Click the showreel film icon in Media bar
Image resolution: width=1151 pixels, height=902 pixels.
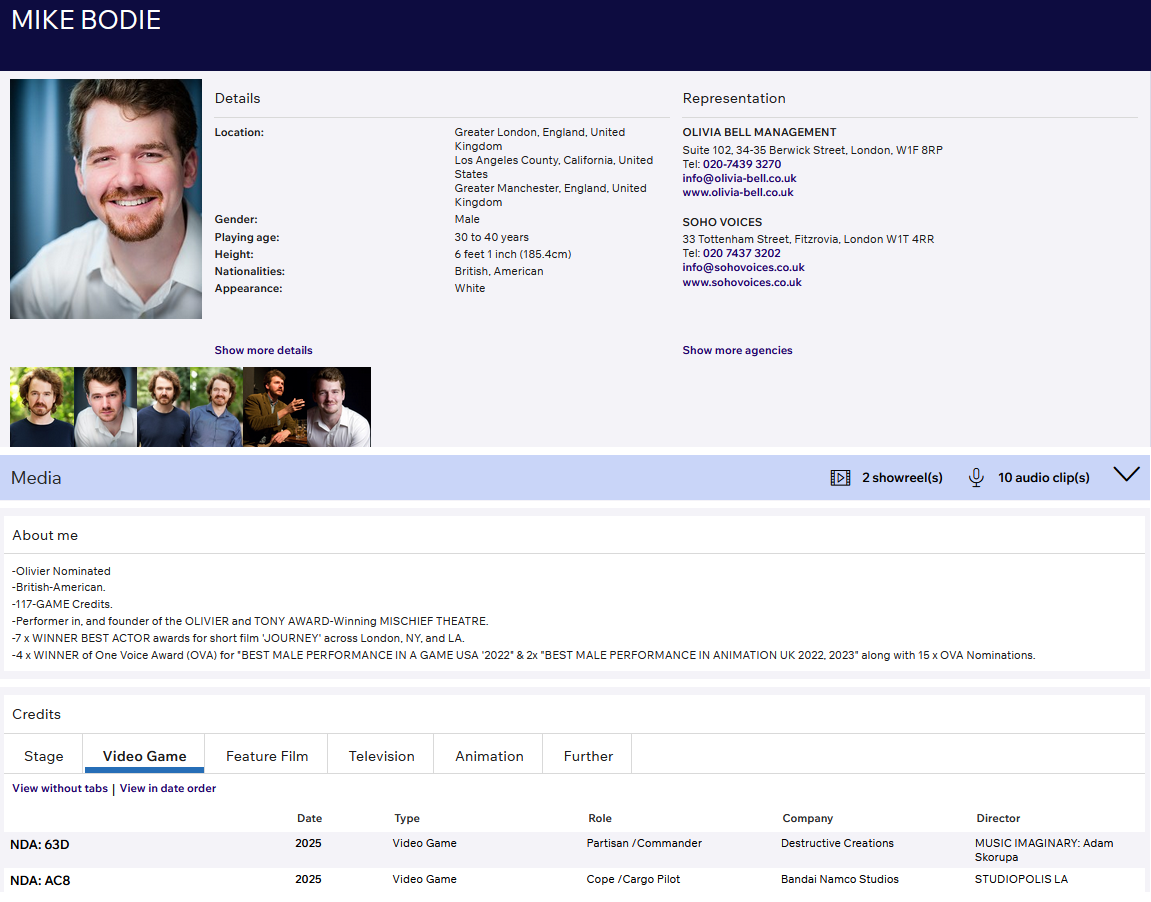[x=840, y=478]
